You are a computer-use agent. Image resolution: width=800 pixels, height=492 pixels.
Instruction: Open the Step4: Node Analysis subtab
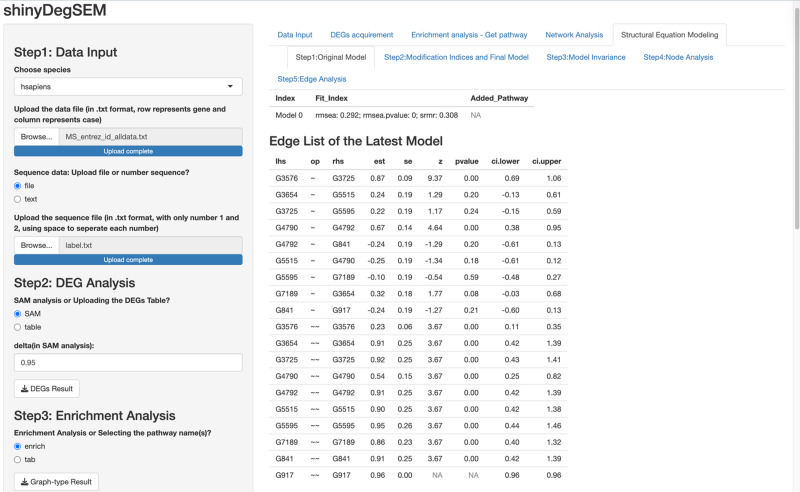click(678, 57)
